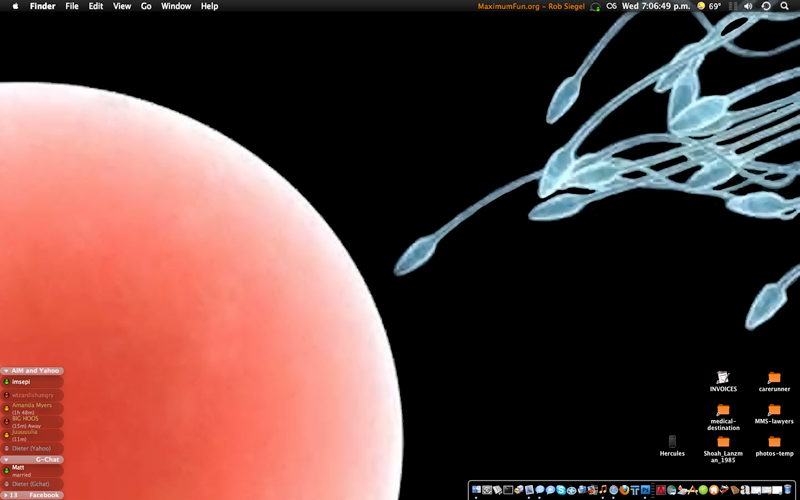Open the 69° weather menu bar item

[709, 6]
